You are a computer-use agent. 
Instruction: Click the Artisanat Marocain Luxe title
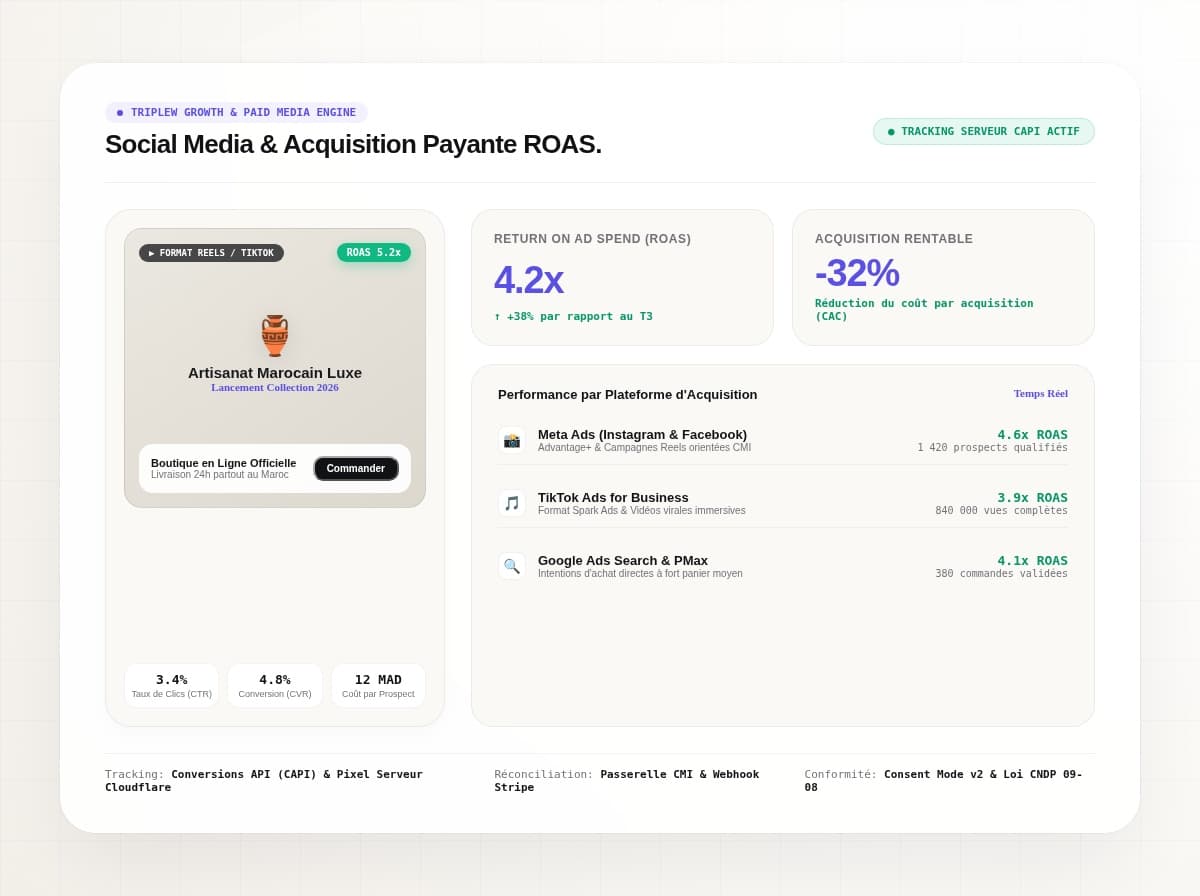275,372
